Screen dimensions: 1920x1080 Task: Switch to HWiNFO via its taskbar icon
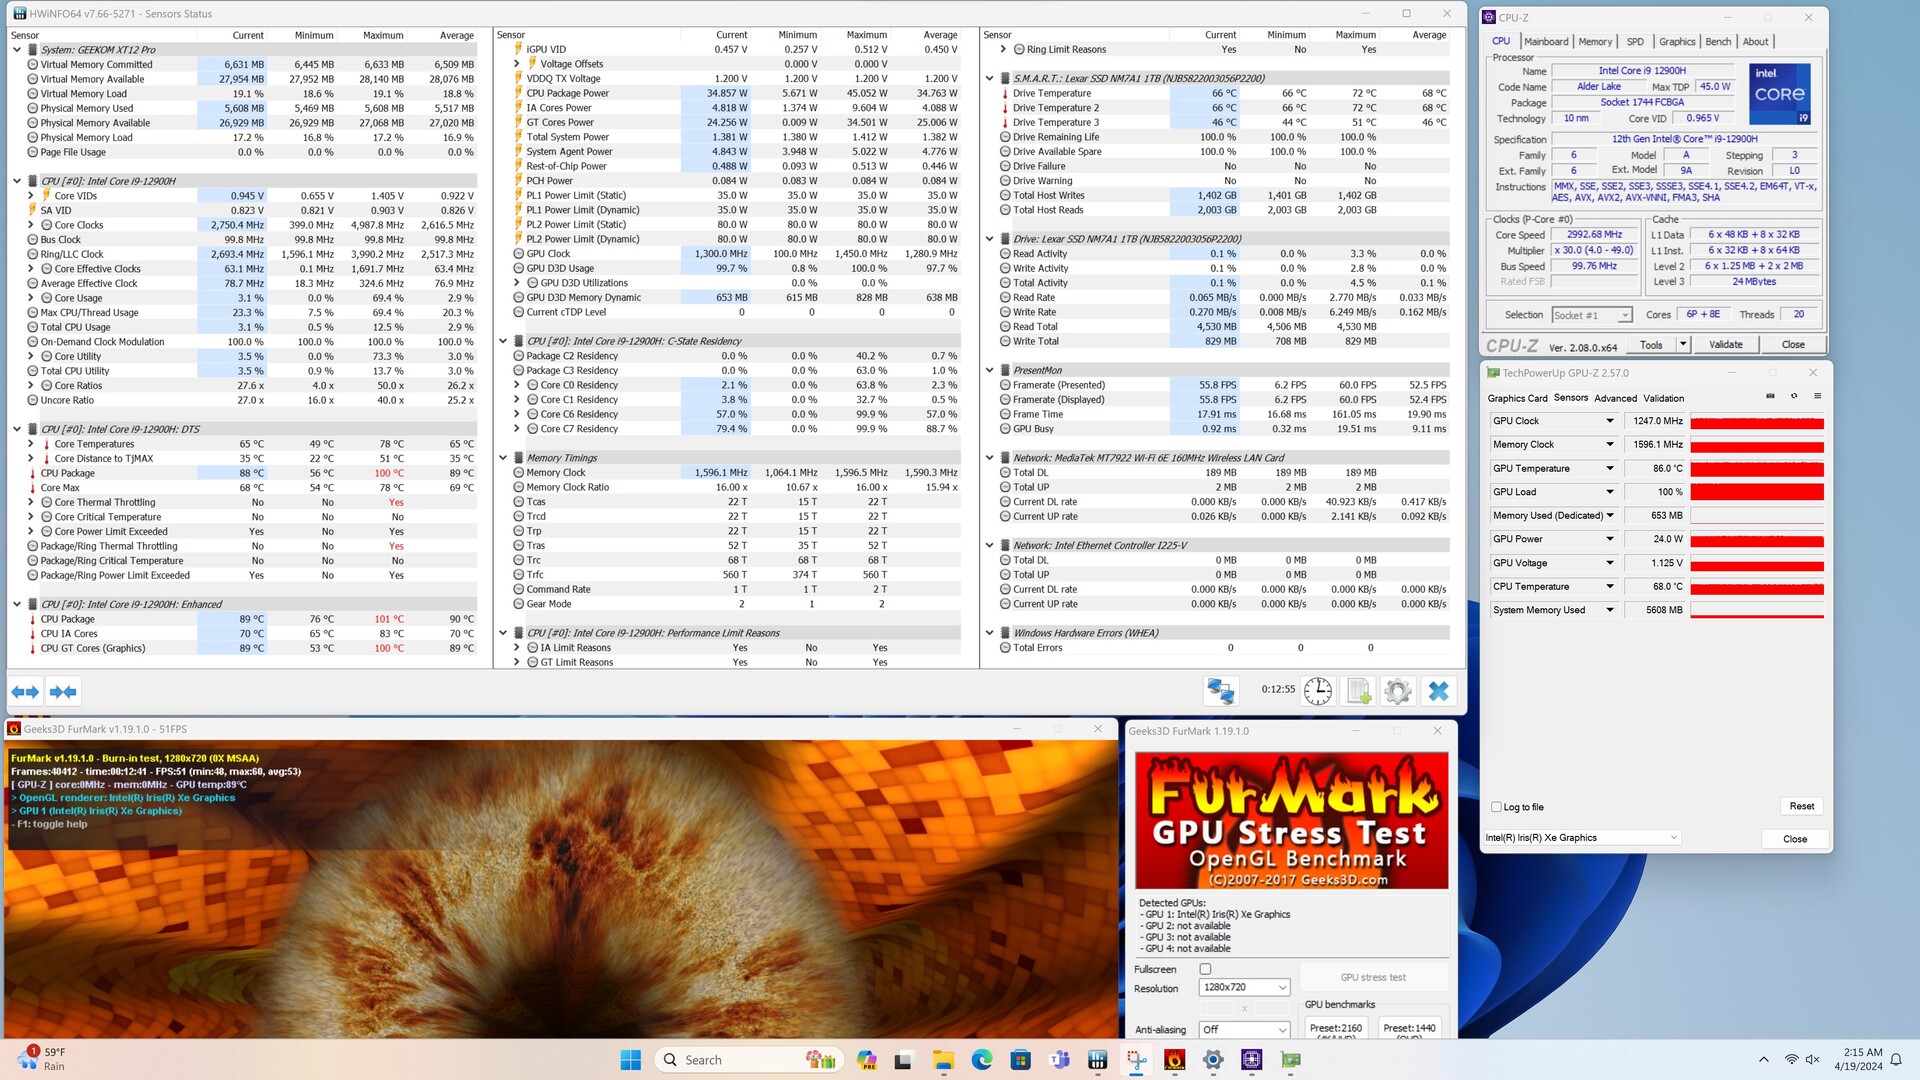tap(1097, 1060)
